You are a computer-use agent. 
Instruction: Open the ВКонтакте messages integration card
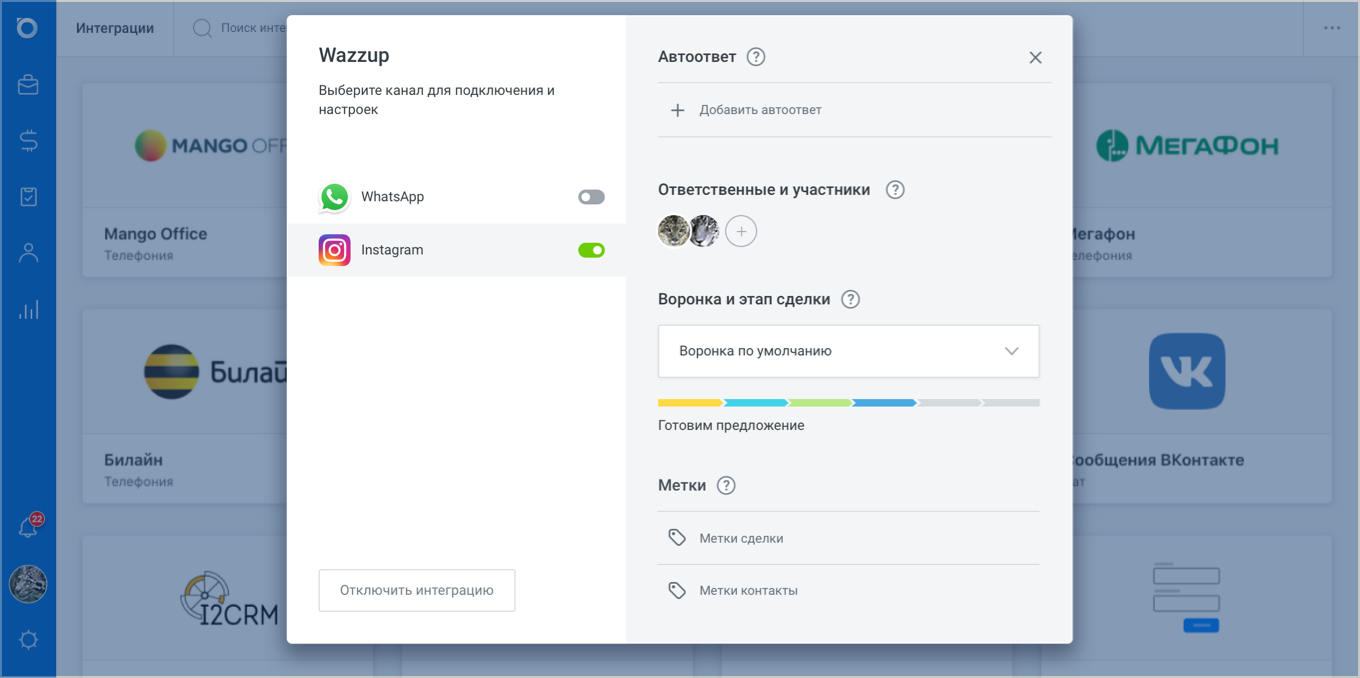click(x=1202, y=406)
